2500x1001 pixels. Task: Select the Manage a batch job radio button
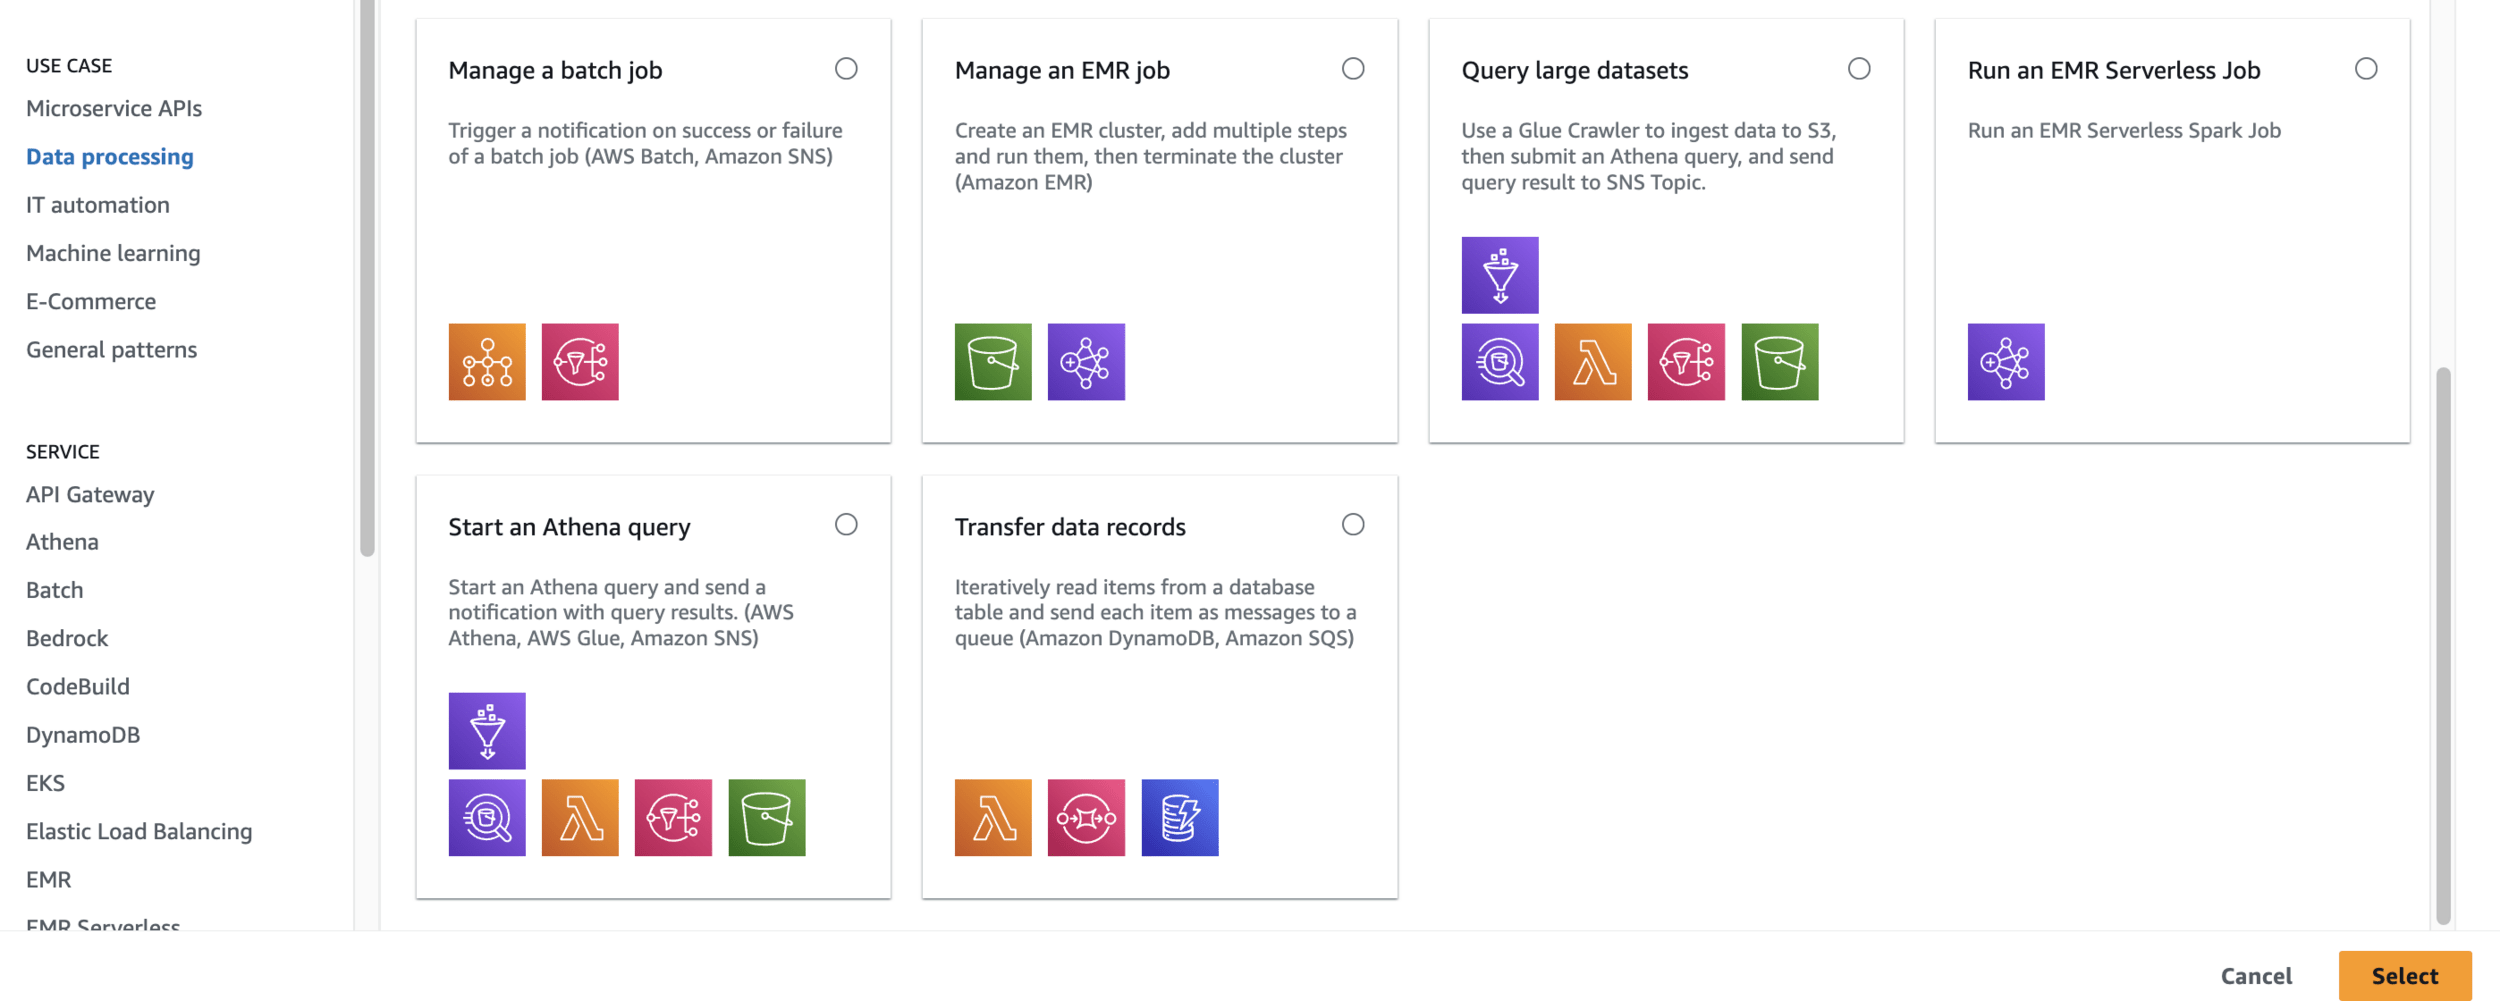846,69
